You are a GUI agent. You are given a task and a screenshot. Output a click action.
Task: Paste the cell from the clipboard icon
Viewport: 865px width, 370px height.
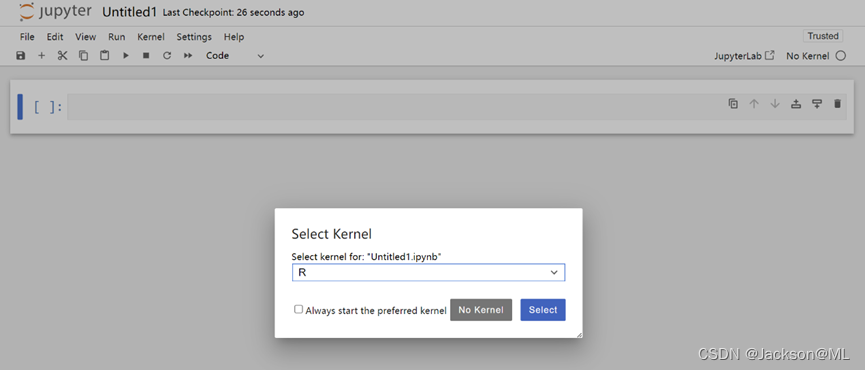point(104,56)
